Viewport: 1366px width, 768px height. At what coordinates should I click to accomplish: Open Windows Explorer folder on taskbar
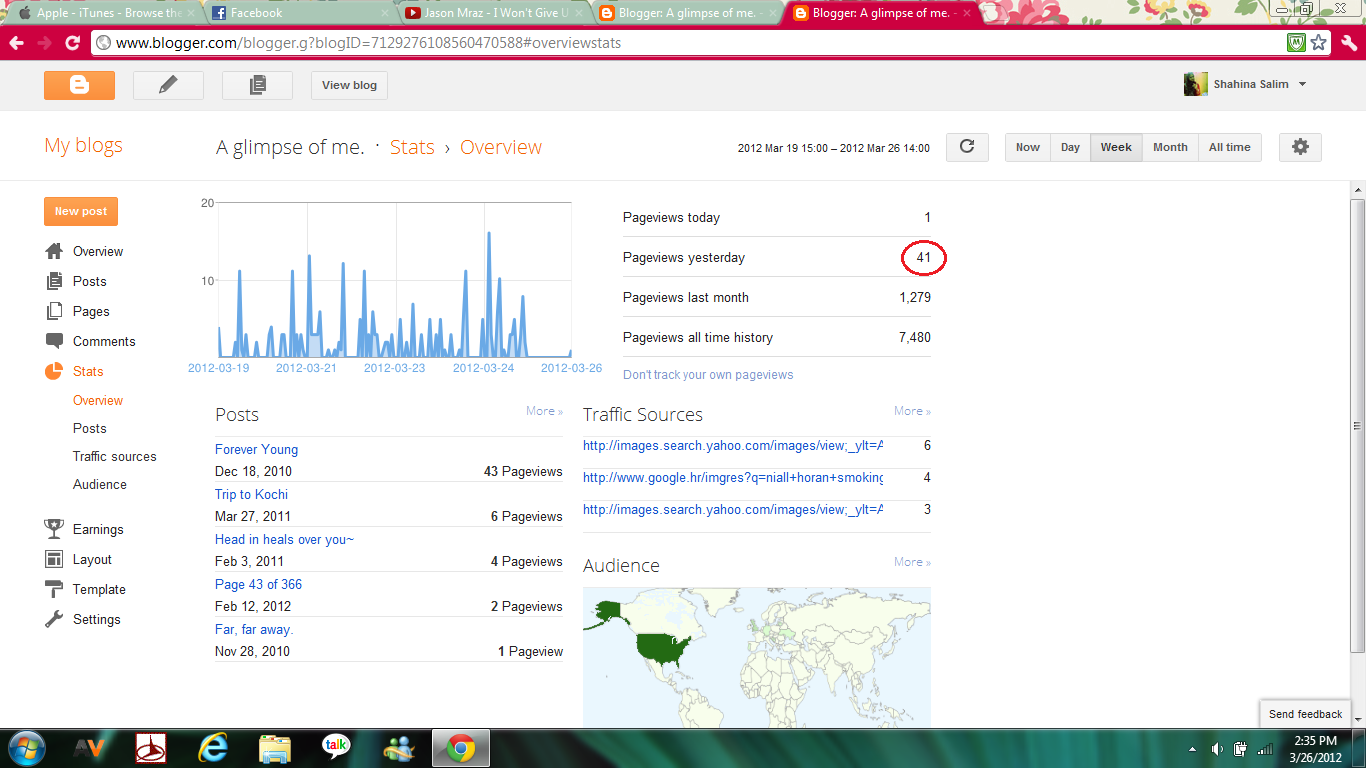click(x=274, y=747)
